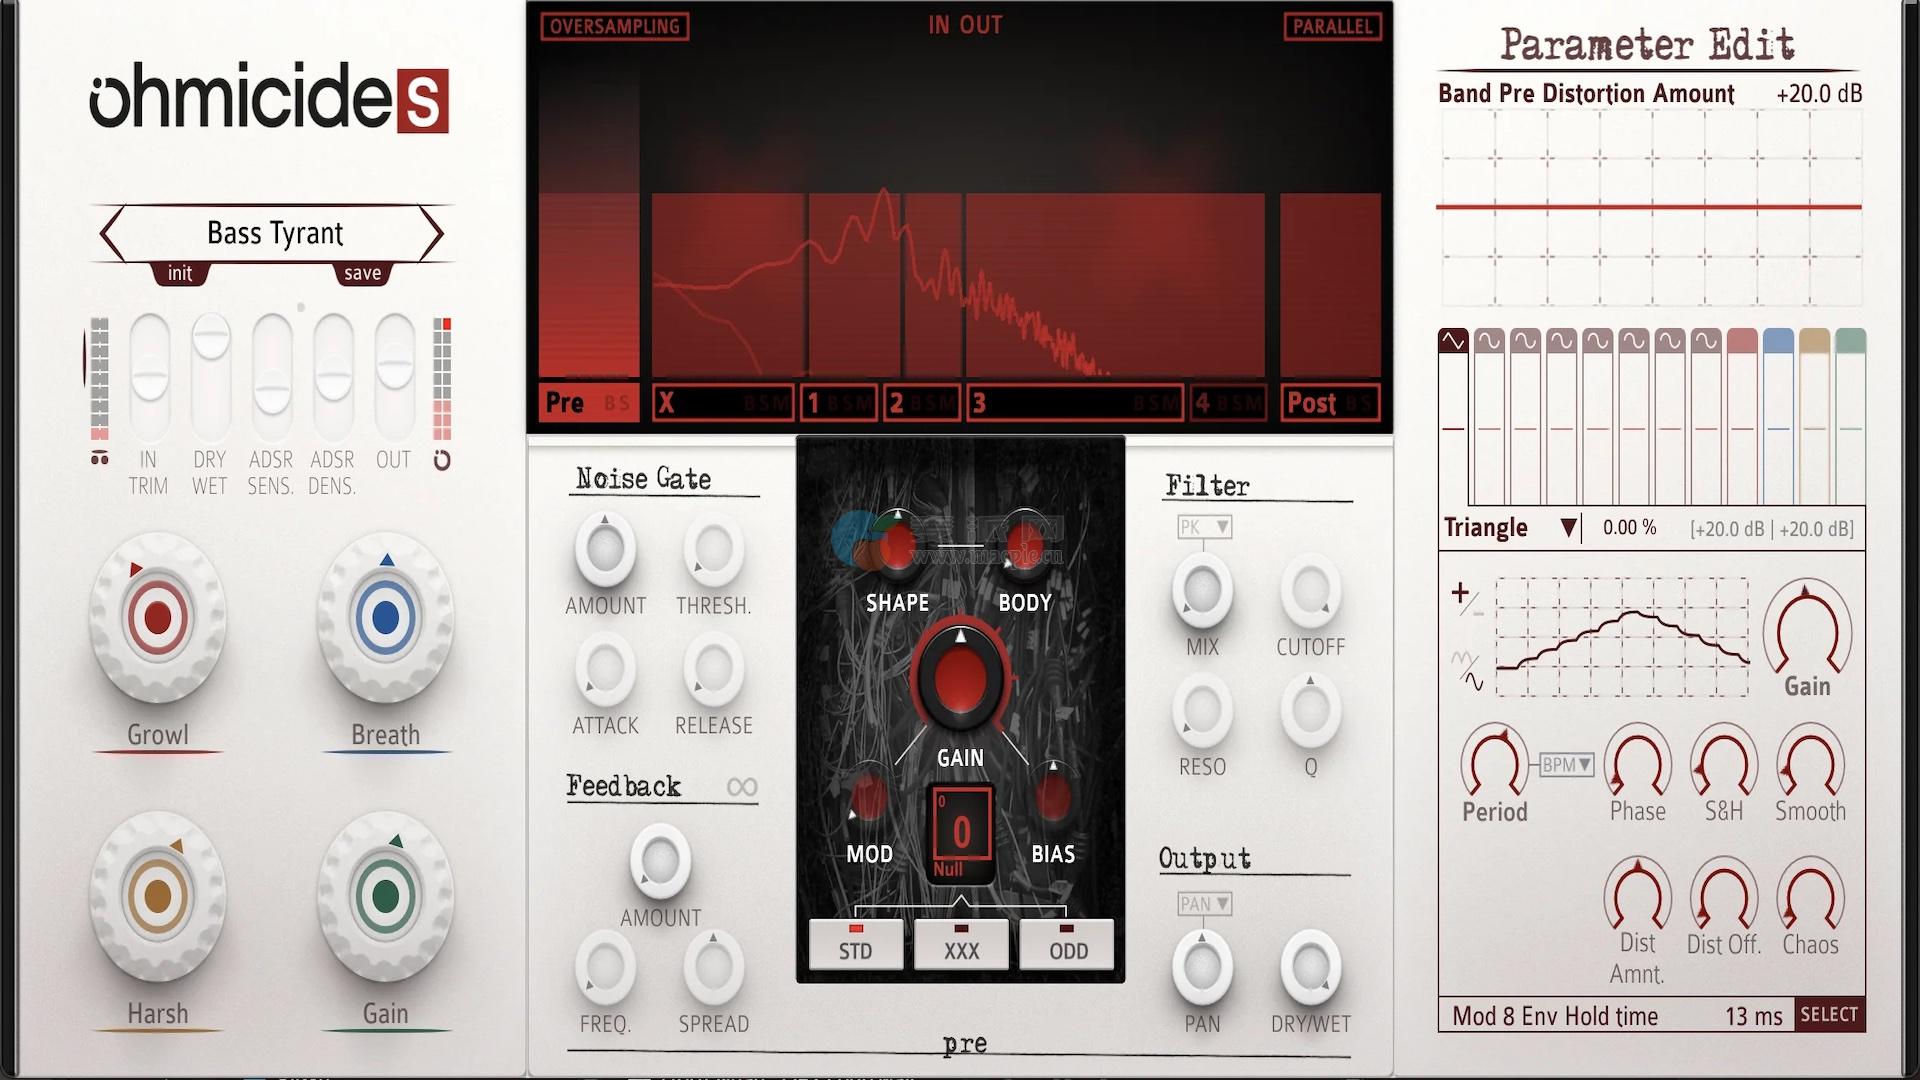Open the BPM sync dropdown
1920x1080 pixels.
tap(1566, 765)
